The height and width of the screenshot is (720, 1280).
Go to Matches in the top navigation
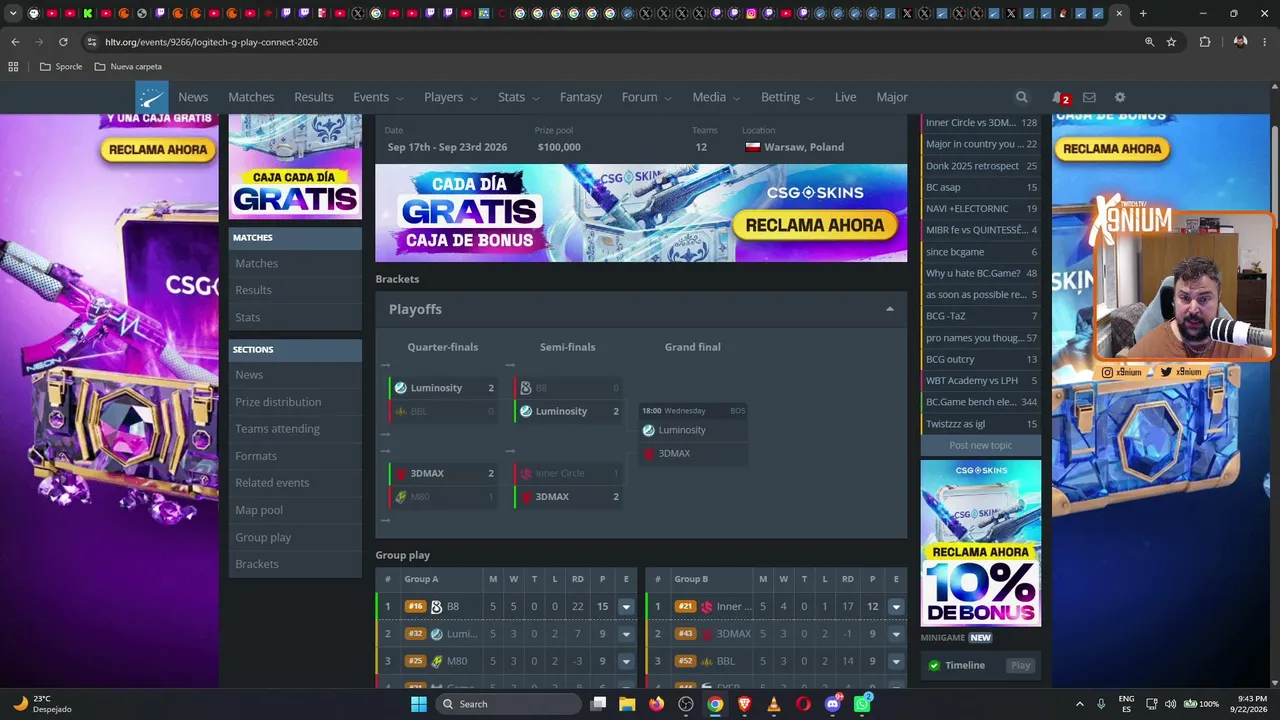(251, 97)
